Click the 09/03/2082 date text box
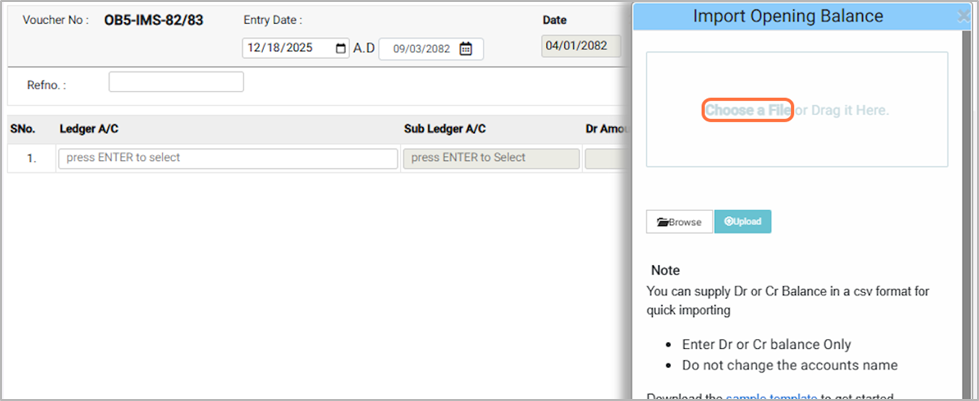 coord(420,49)
